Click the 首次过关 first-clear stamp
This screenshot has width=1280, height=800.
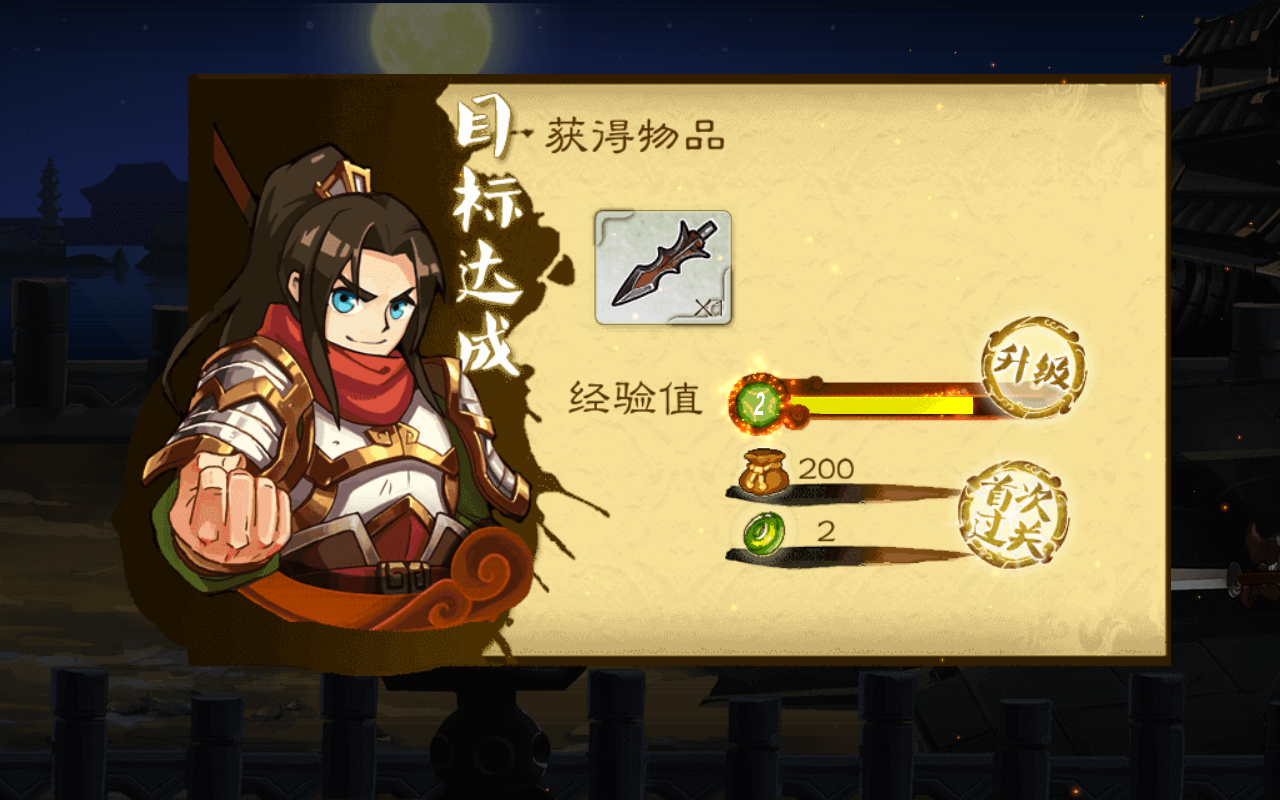tap(1013, 516)
